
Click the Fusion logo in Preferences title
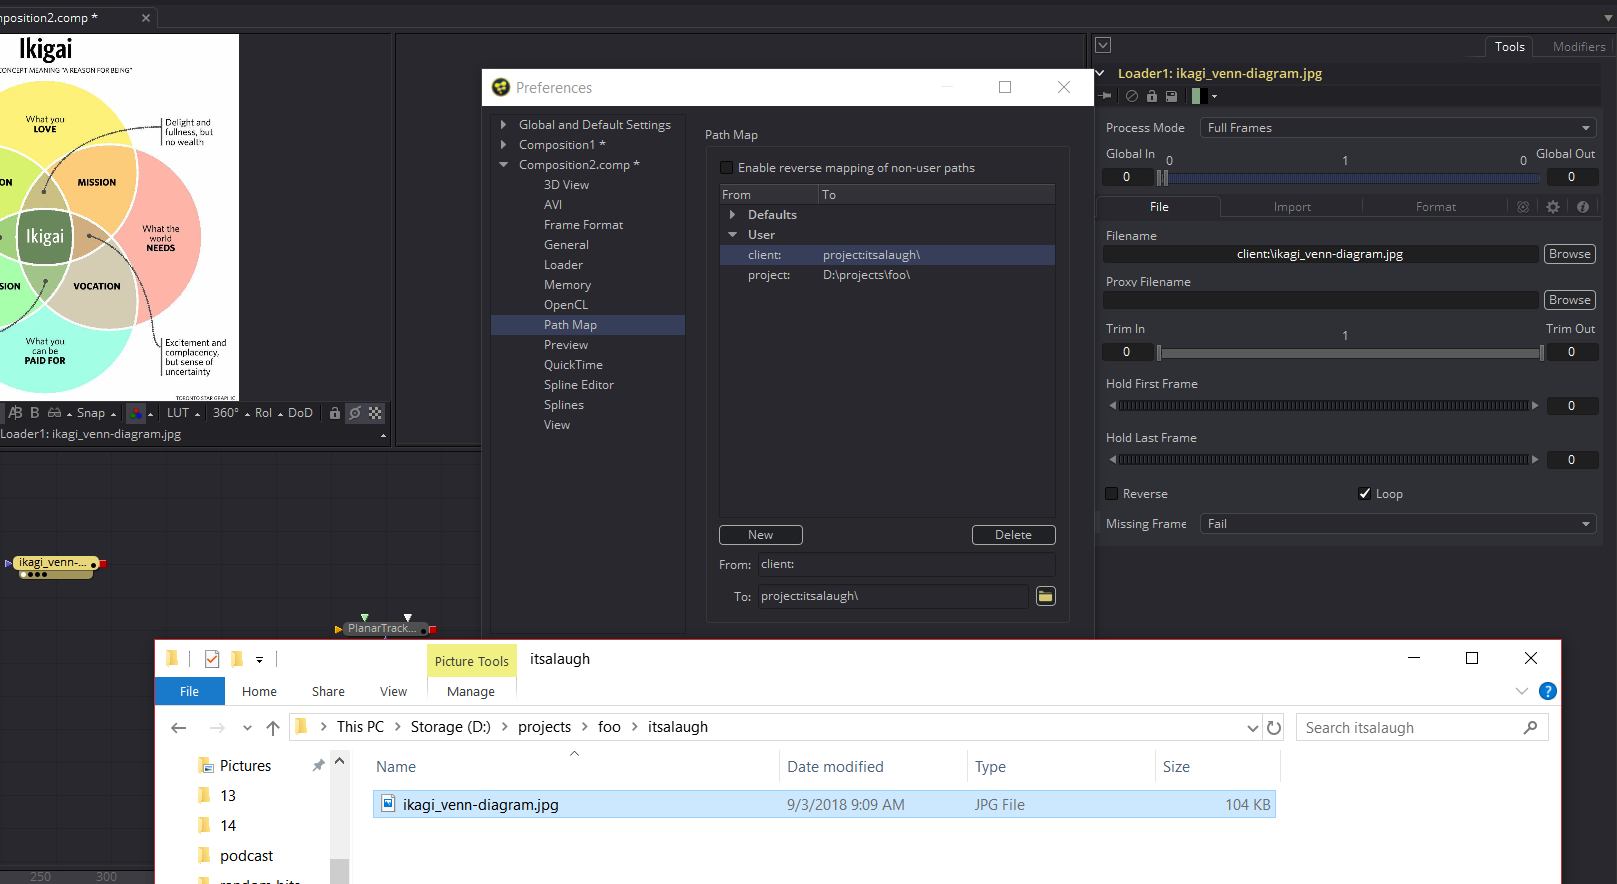click(x=501, y=88)
